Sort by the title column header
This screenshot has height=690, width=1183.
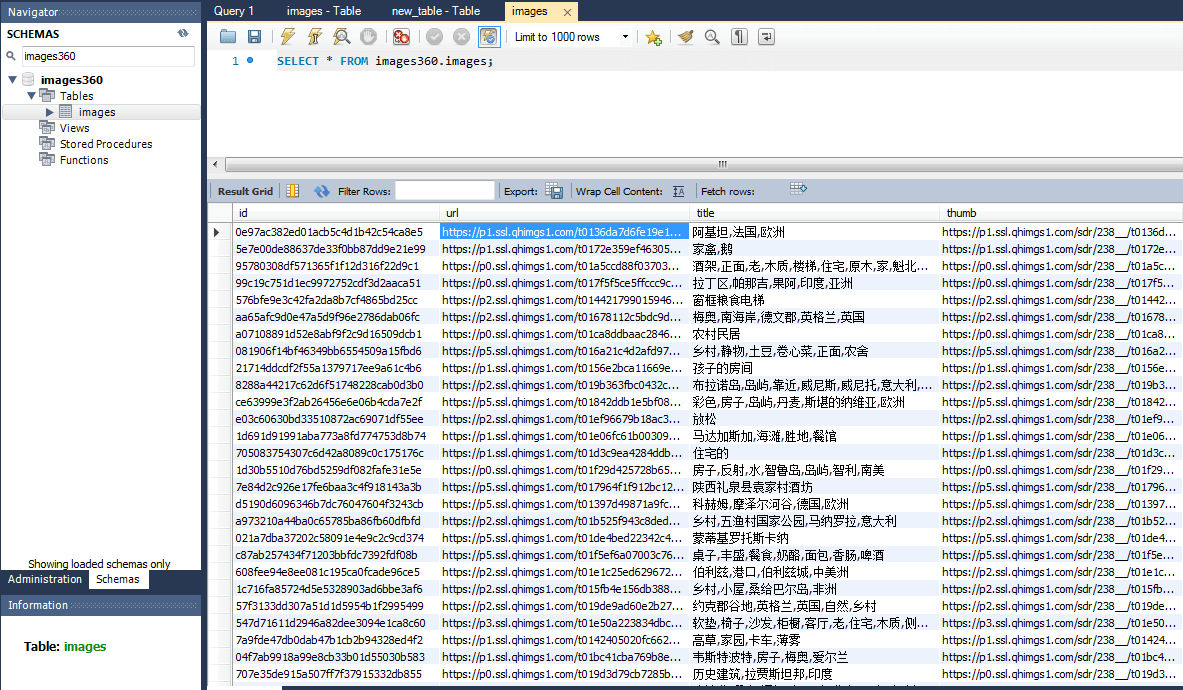point(814,213)
